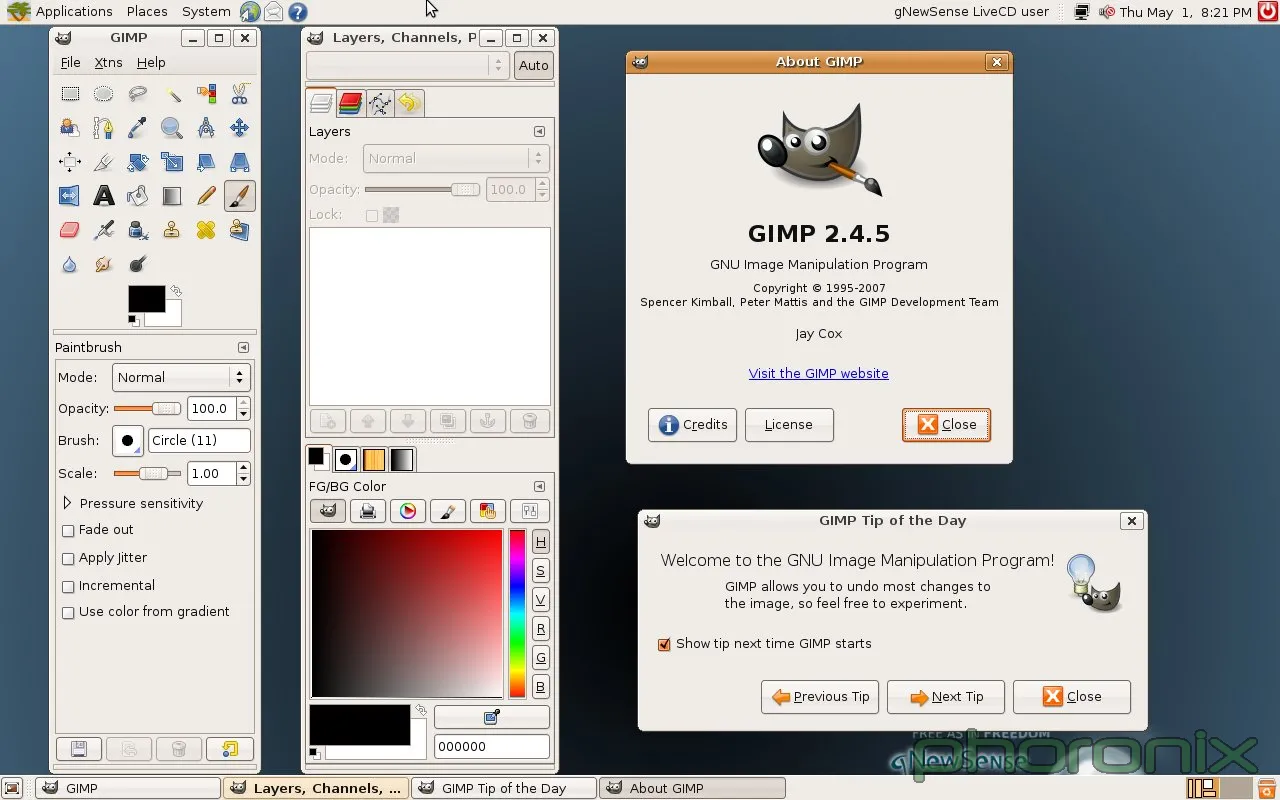
Task: Click the Paintbrush Opacity slider
Action: click(147, 408)
